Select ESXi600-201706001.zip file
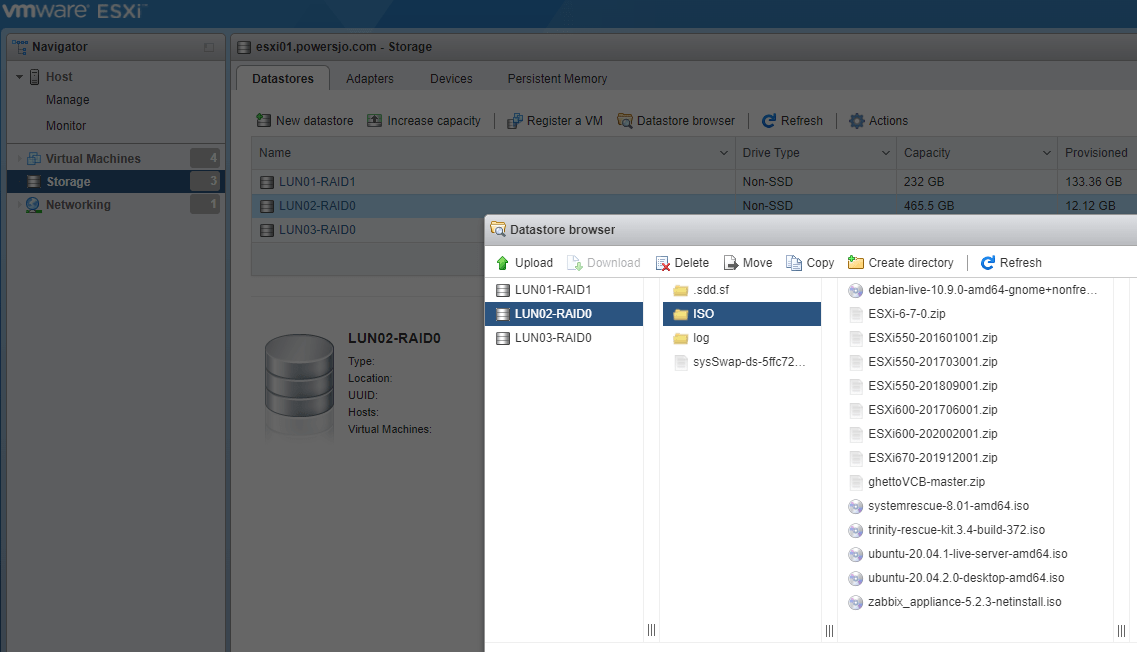 (x=924, y=410)
